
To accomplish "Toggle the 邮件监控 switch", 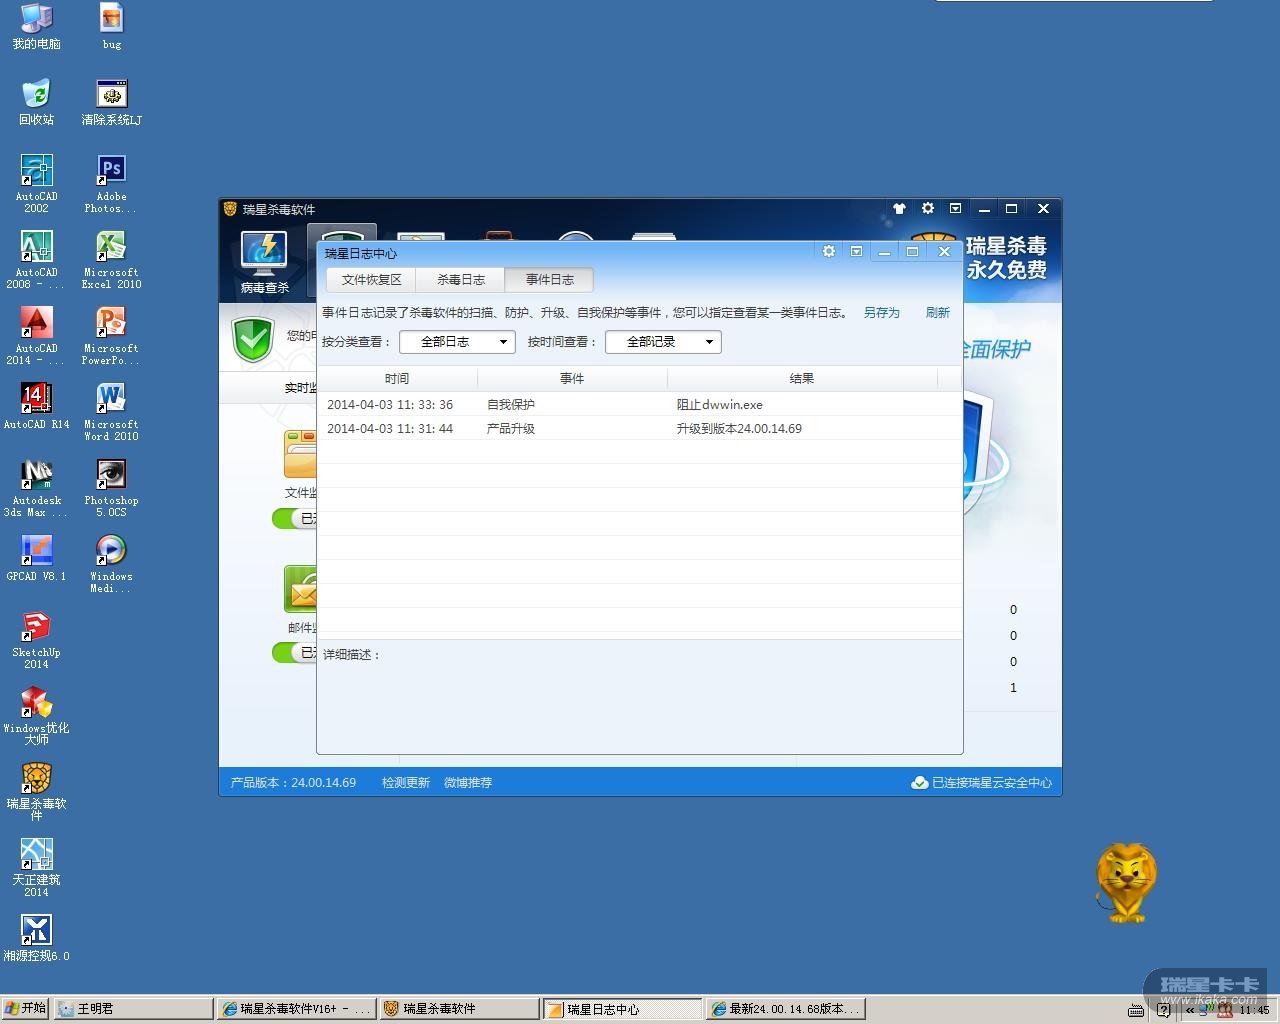I will 295,652.
